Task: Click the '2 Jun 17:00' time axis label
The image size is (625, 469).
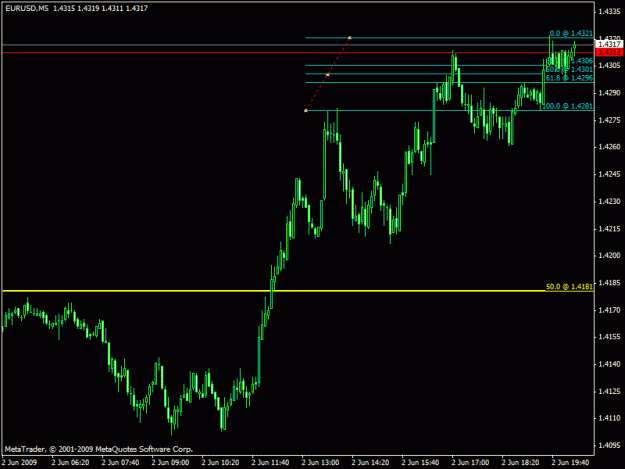Action: [470, 462]
